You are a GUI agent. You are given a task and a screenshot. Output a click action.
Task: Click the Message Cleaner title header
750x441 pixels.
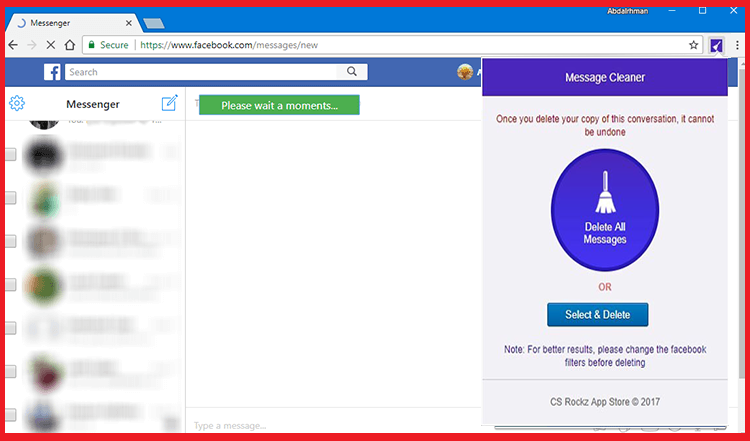[605, 77]
